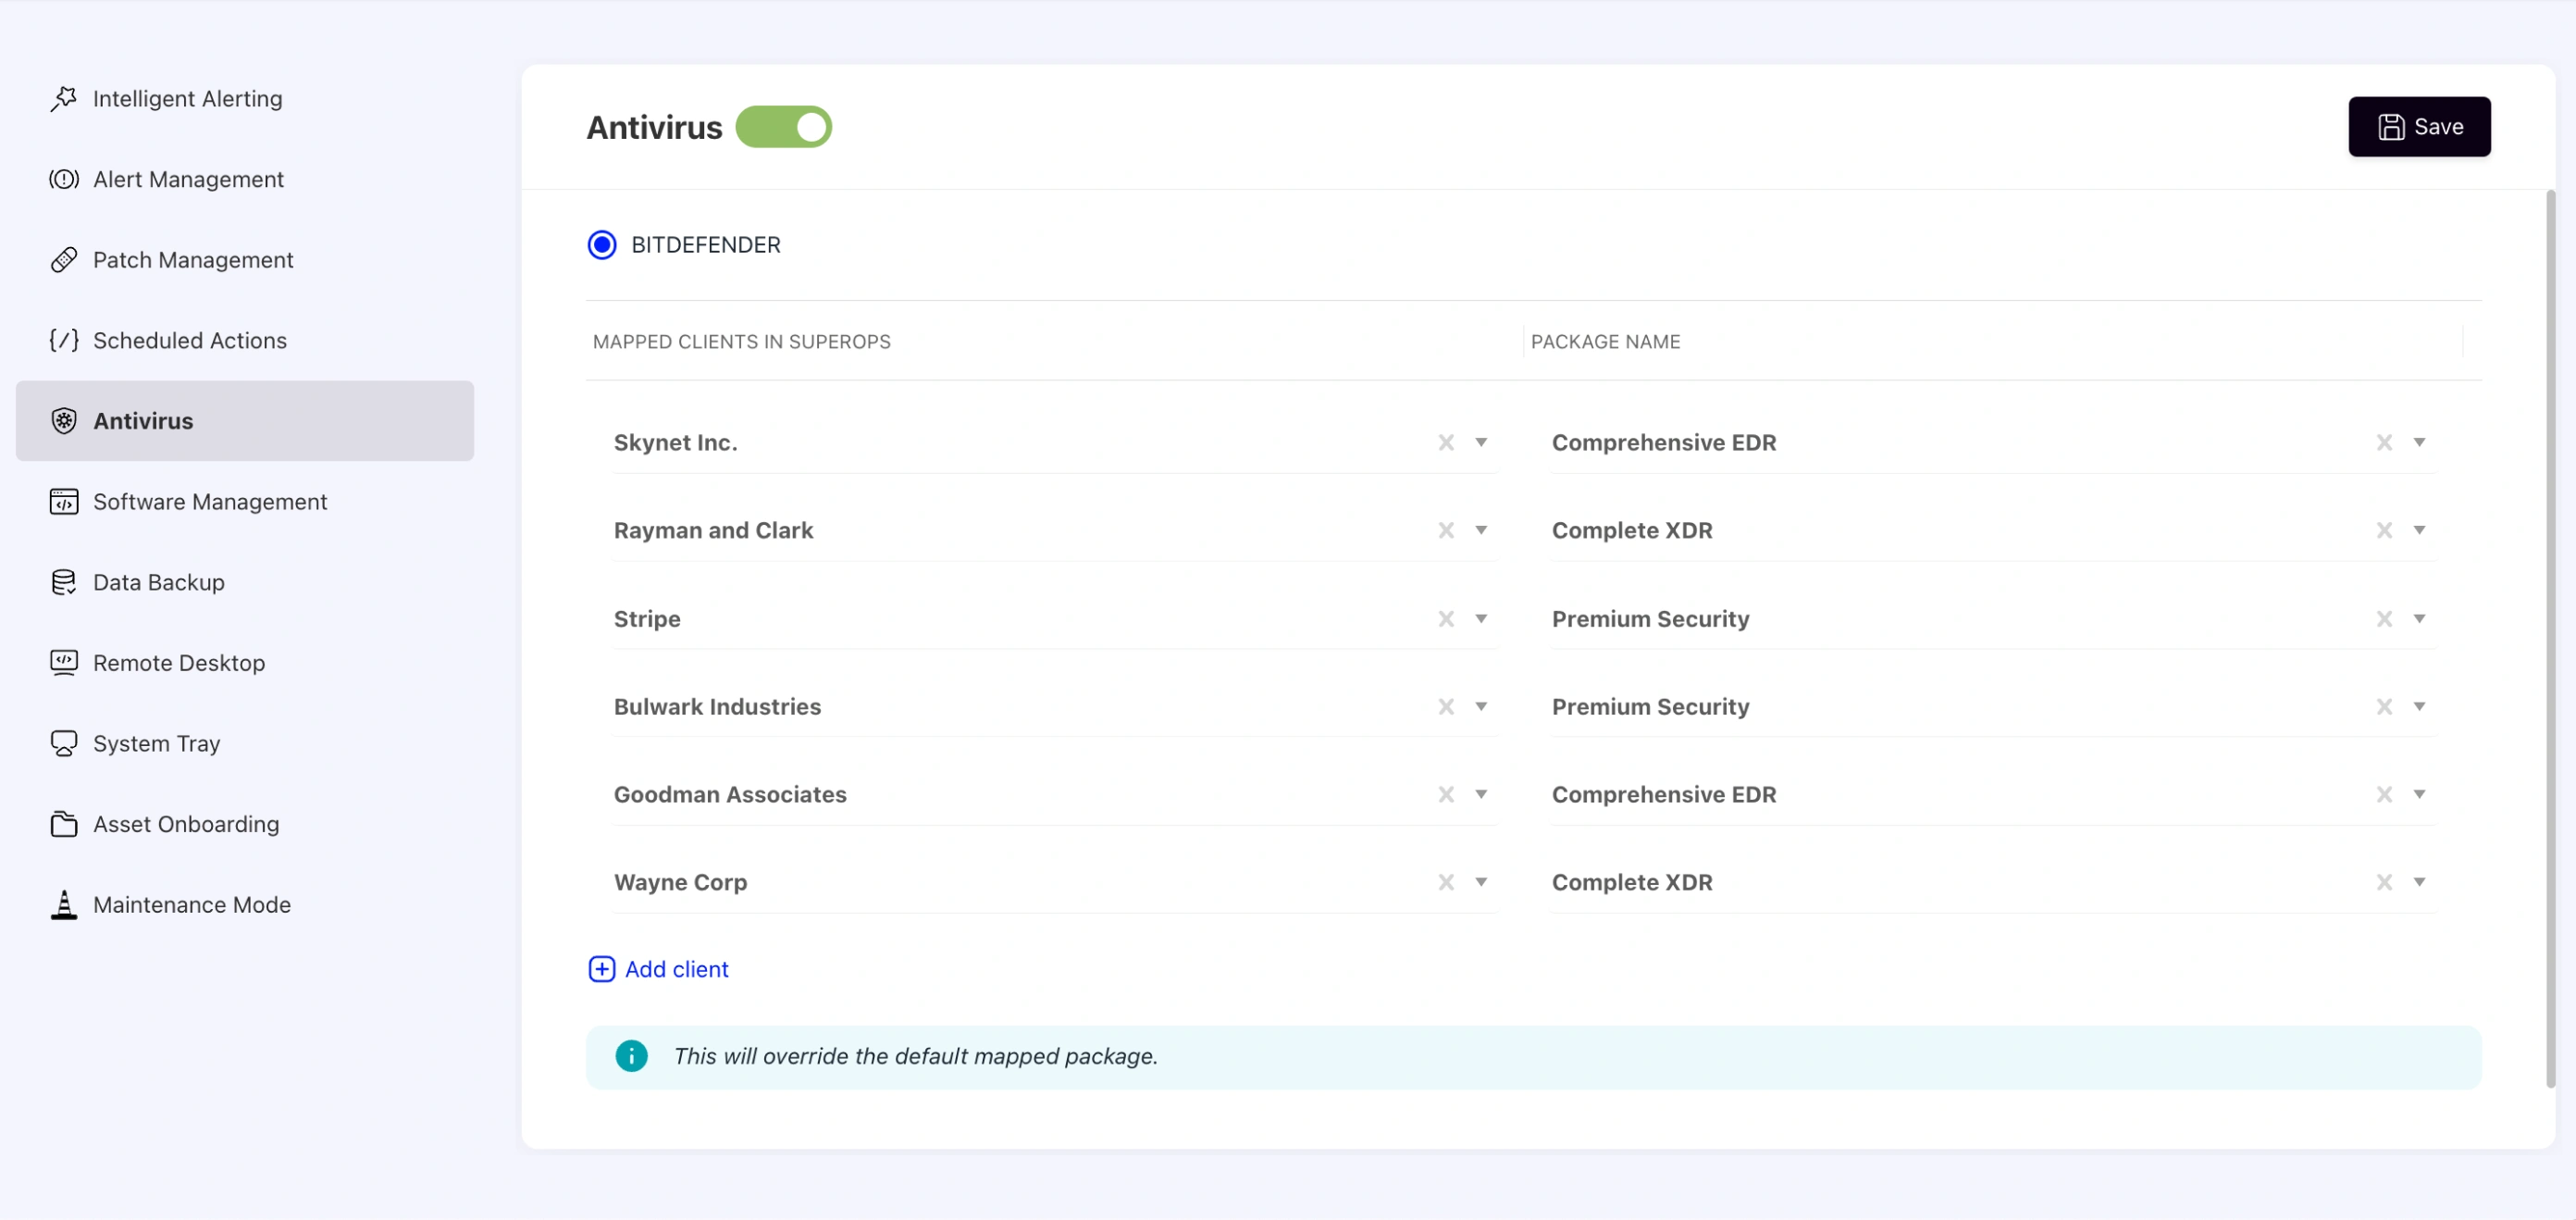2576x1220 pixels.
Task: Open package dropdown for Wayne Corp row
Action: tap(2419, 882)
